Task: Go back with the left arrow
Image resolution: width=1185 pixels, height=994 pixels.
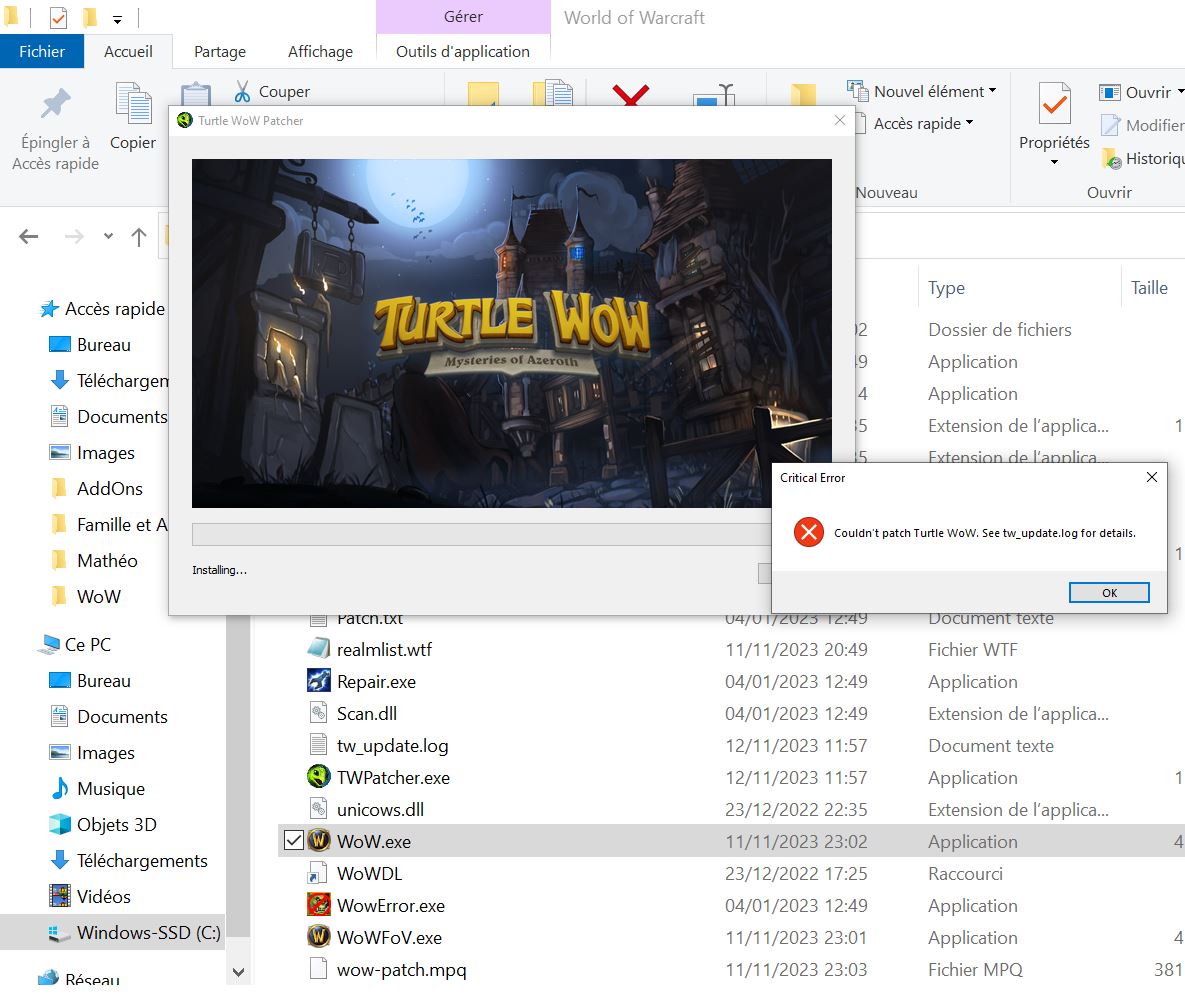Action: coord(29,237)
